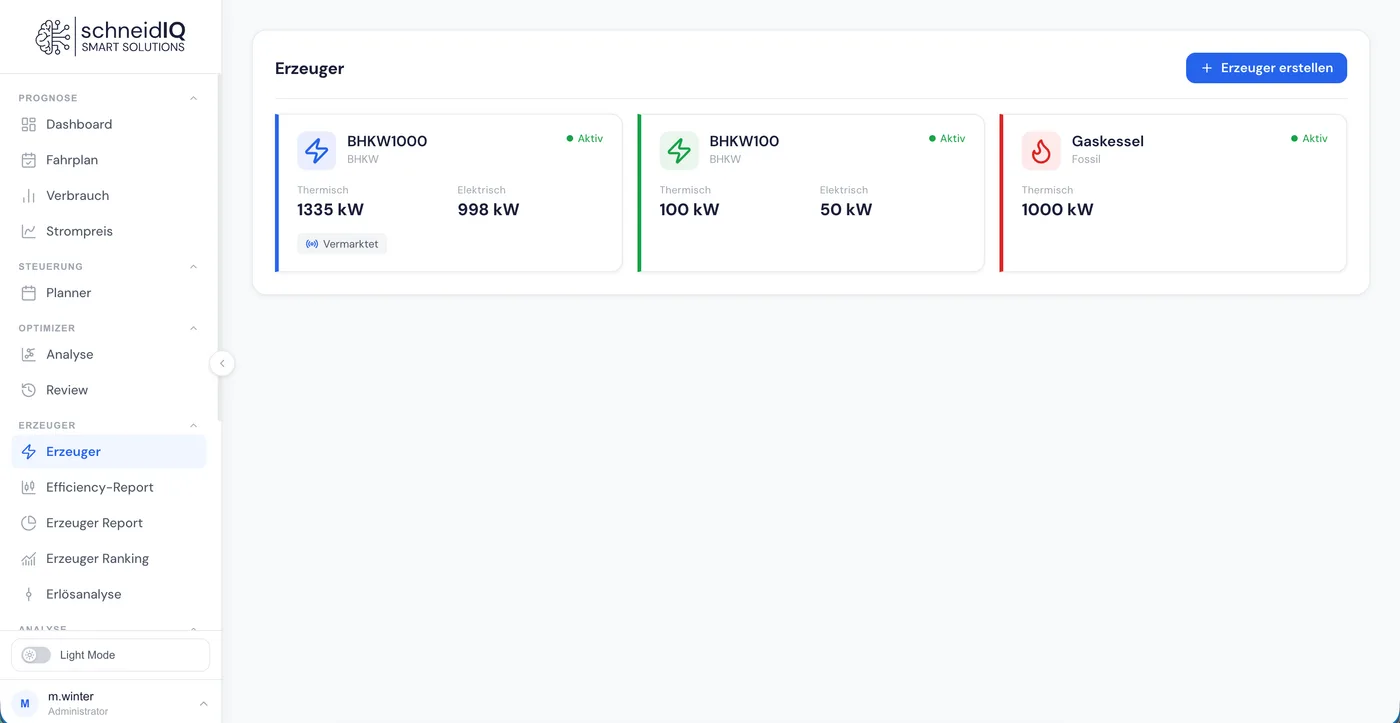Collapse the PROGNOSE section
Viewport: 1400px width, 723px height.
194,98
